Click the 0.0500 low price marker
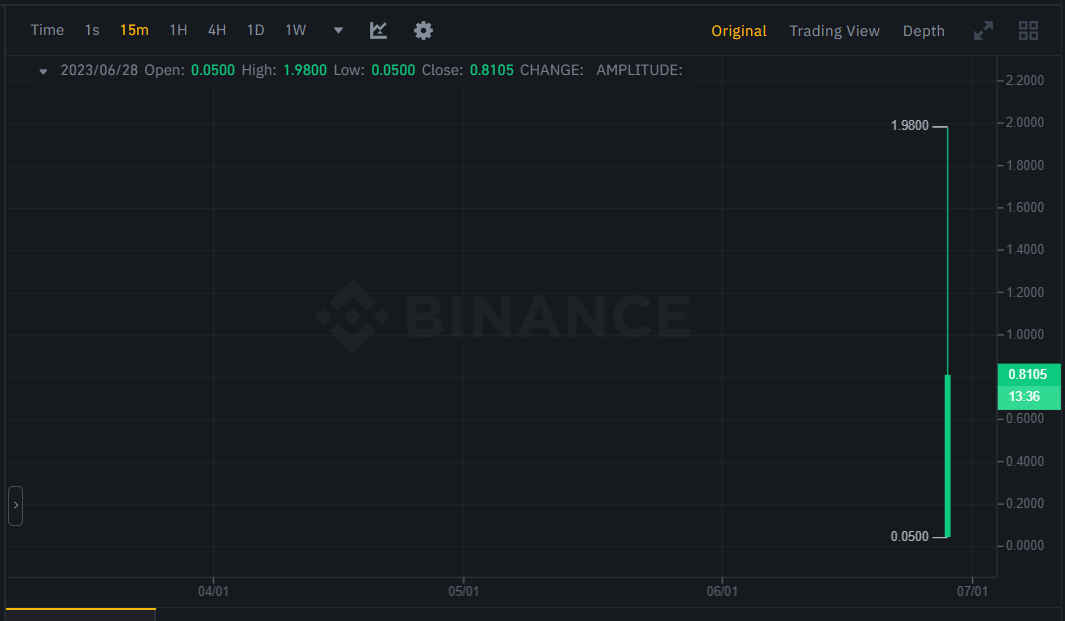 [909, 537]
